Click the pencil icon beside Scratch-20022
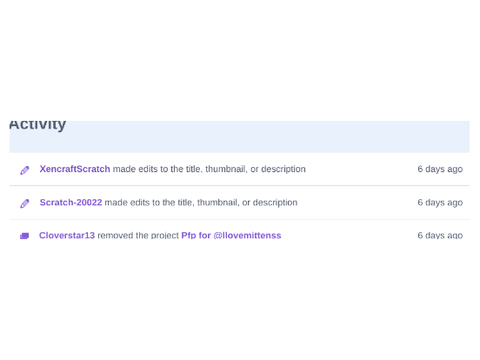 pyautogui.click(x=25, y=203)
